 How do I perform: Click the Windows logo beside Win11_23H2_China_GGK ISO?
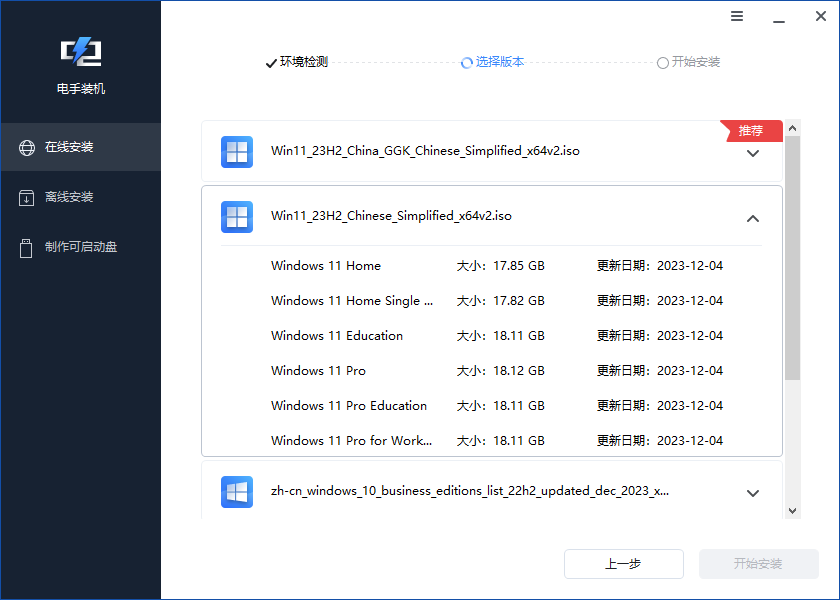tap(237, 152)
